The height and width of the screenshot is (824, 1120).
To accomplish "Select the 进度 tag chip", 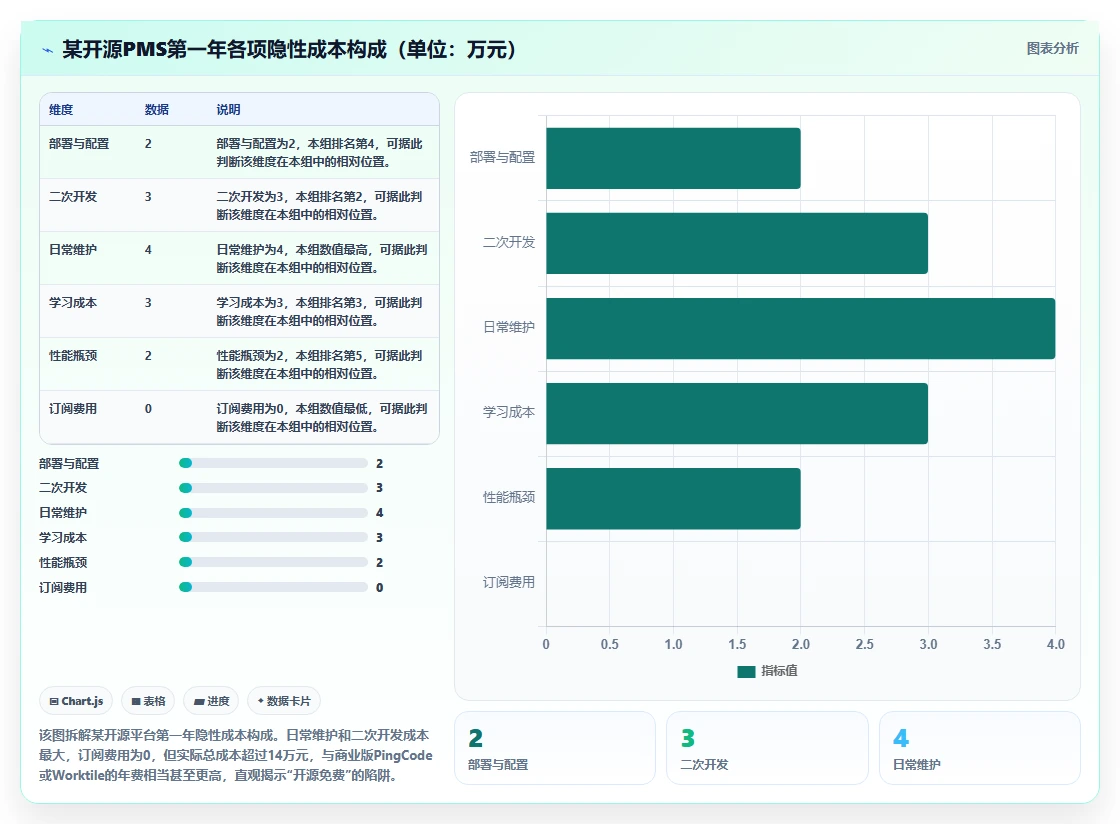I will (211, 701).
